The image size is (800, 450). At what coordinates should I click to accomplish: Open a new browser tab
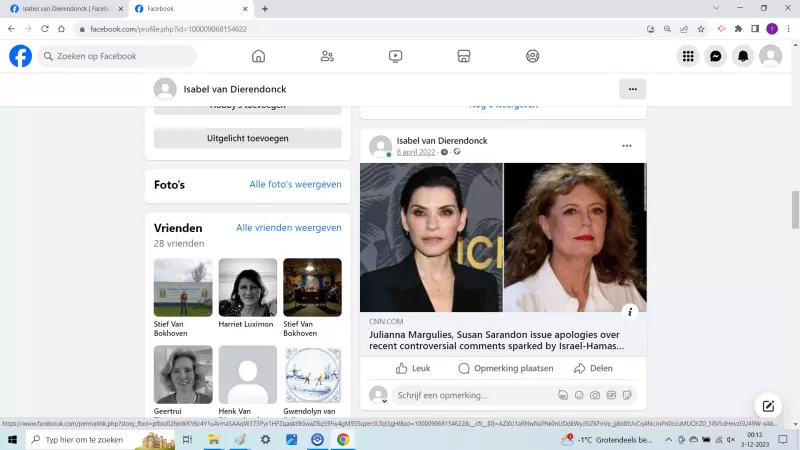click(x=265, y=8)
